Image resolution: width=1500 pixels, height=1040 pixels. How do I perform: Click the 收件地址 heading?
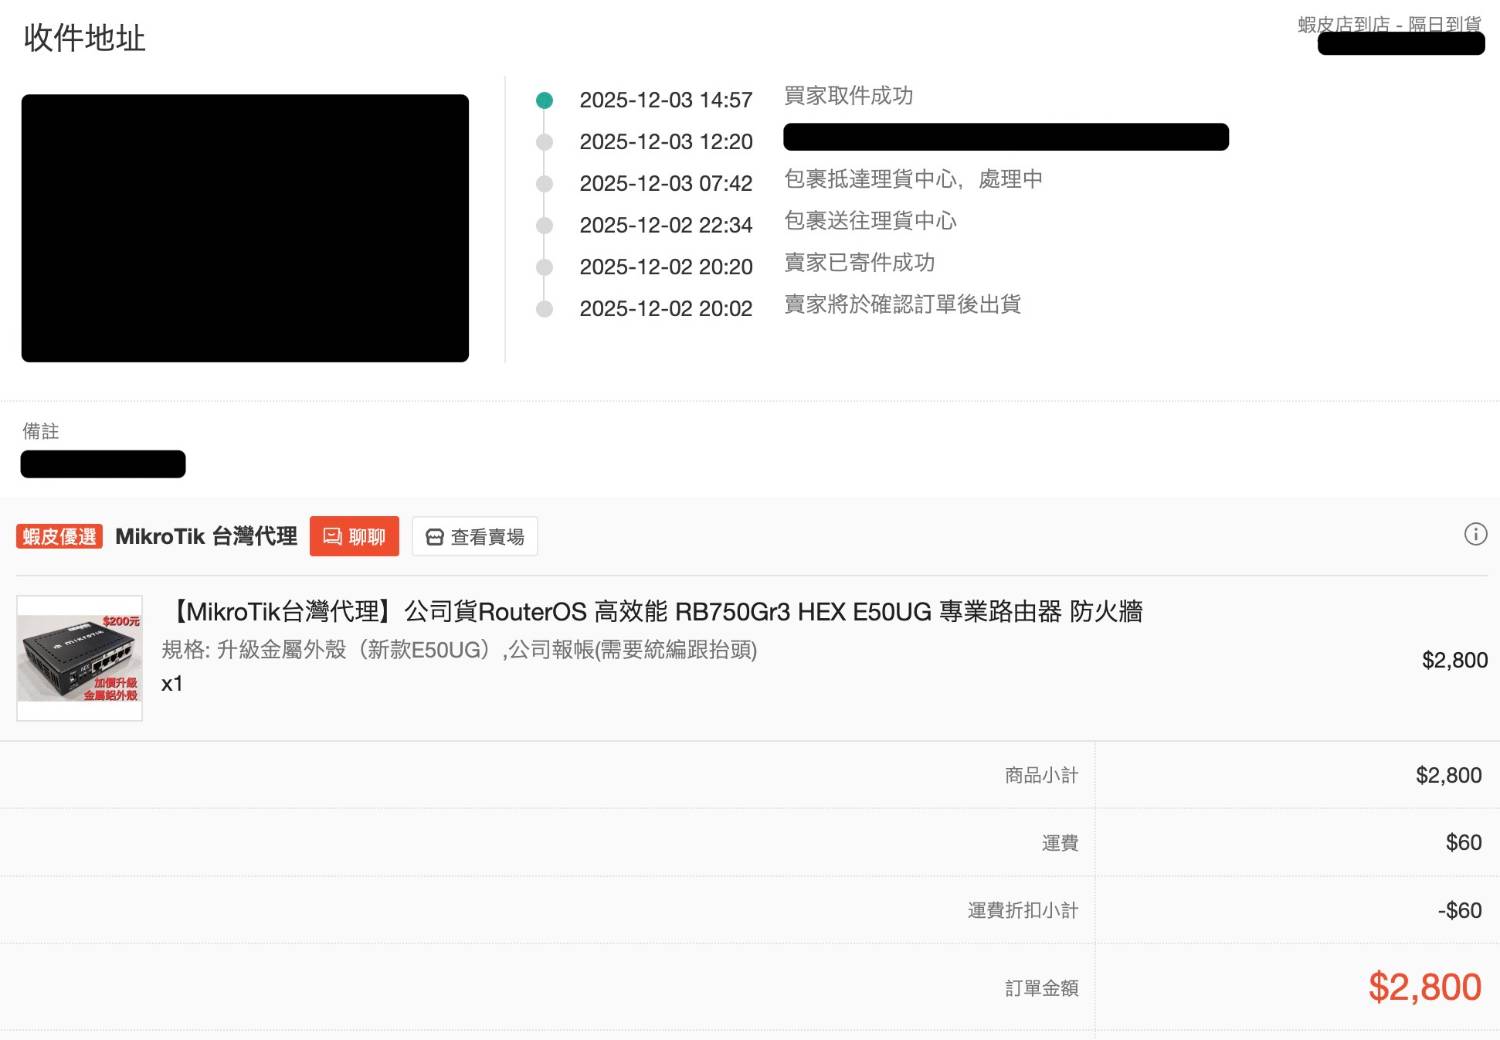click(85, 38)
